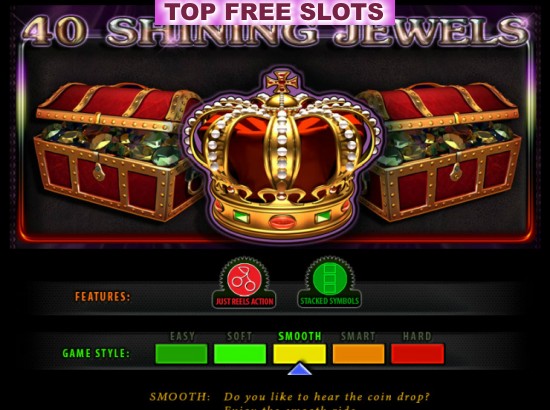550x410 pixels.
Task: Click the right treasure chest
Action: tap(439, 152)
